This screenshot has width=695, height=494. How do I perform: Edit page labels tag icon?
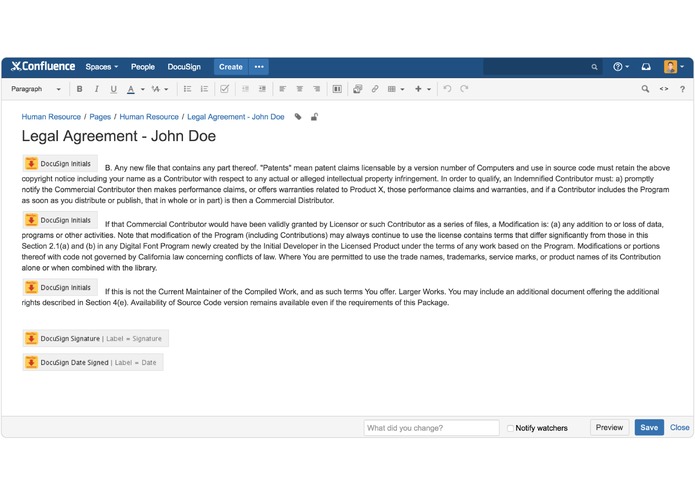pos(298,117)
